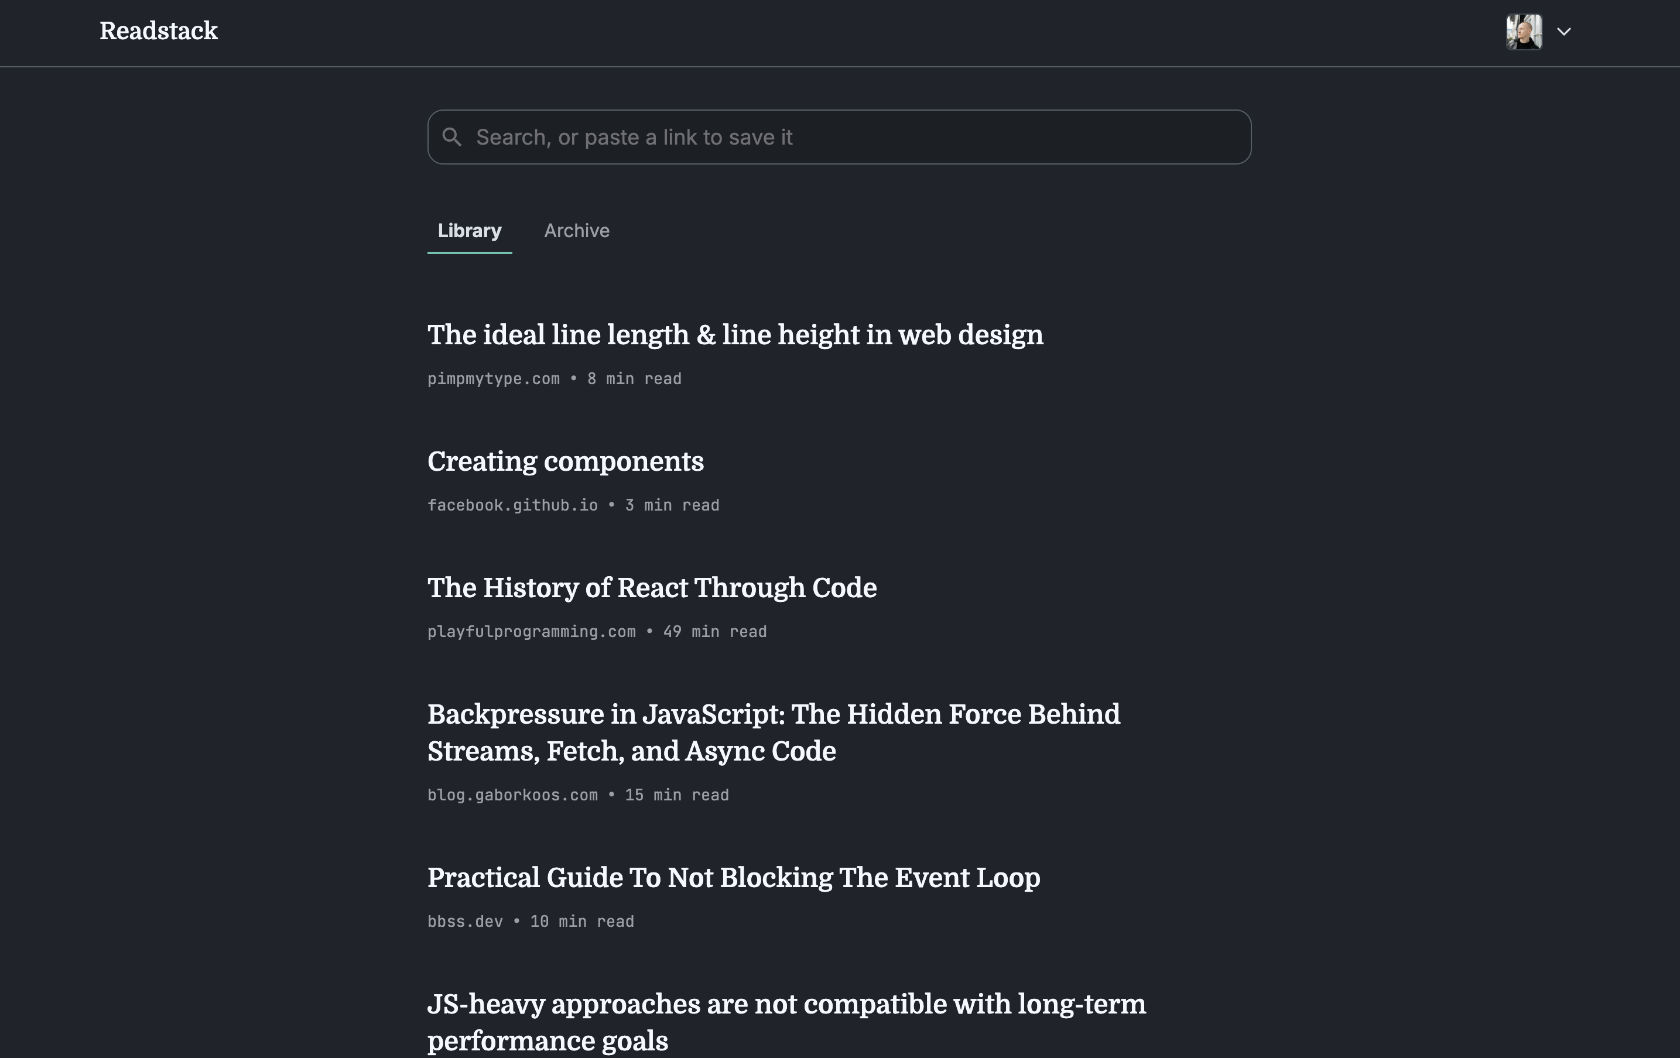Go to Readstack home logo

159,31
